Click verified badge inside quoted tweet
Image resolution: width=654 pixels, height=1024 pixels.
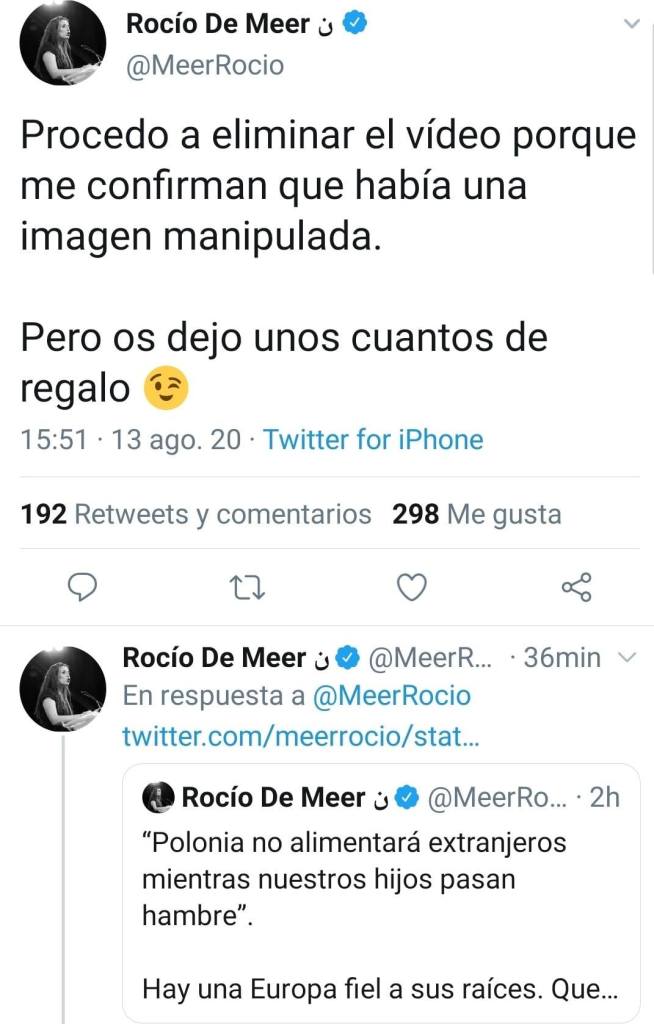pos(406,797)
